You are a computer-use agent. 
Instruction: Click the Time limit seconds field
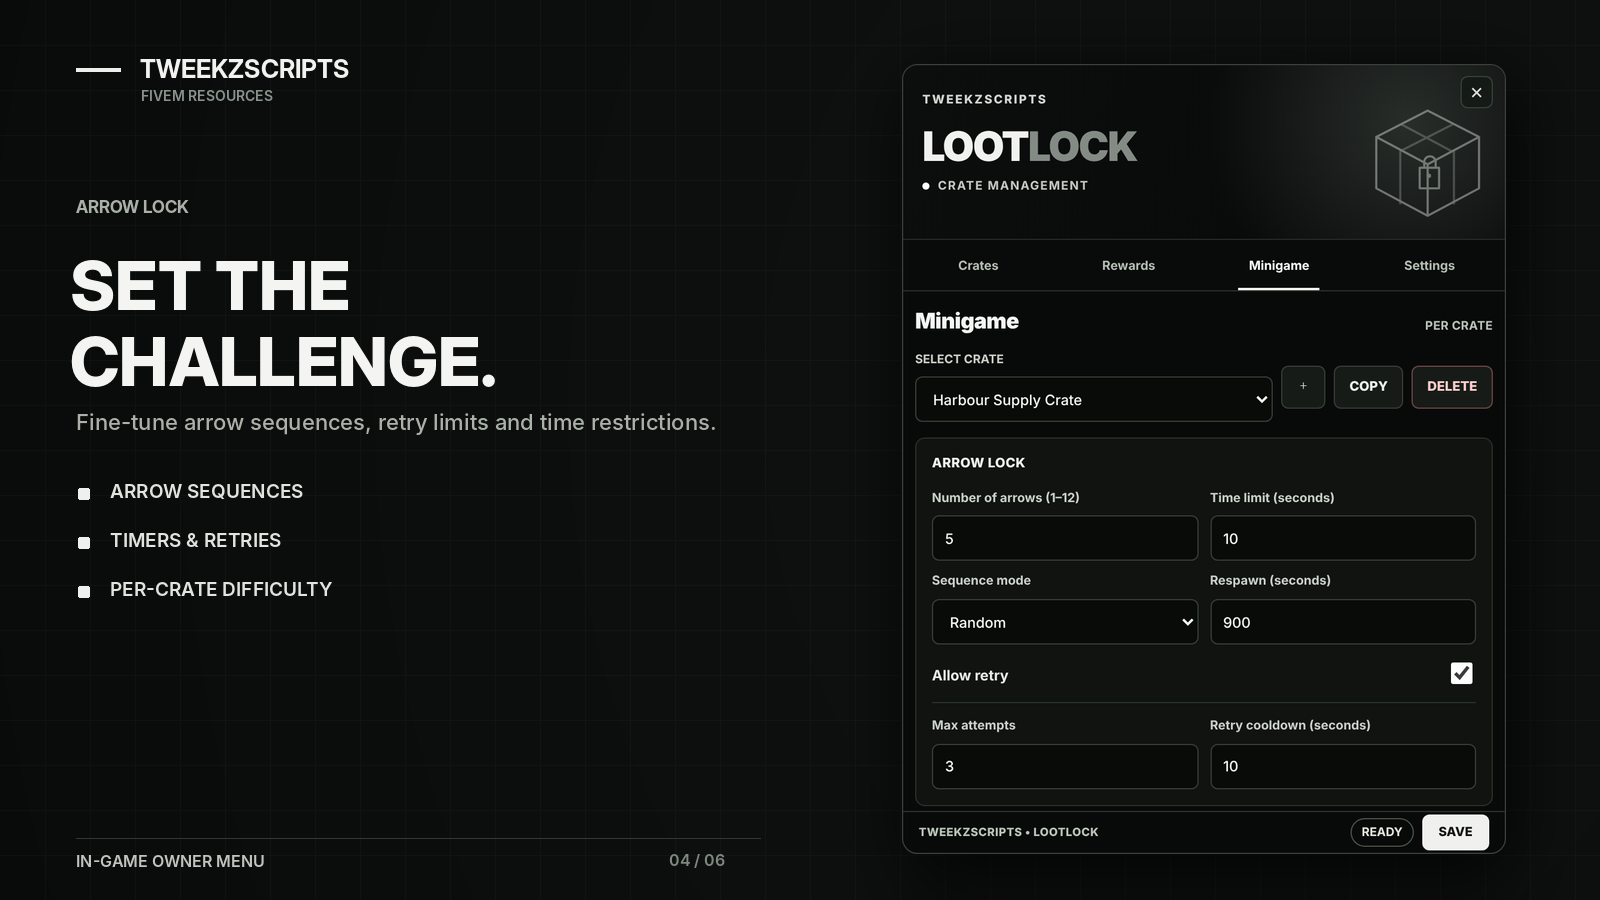pos(1343,538)
